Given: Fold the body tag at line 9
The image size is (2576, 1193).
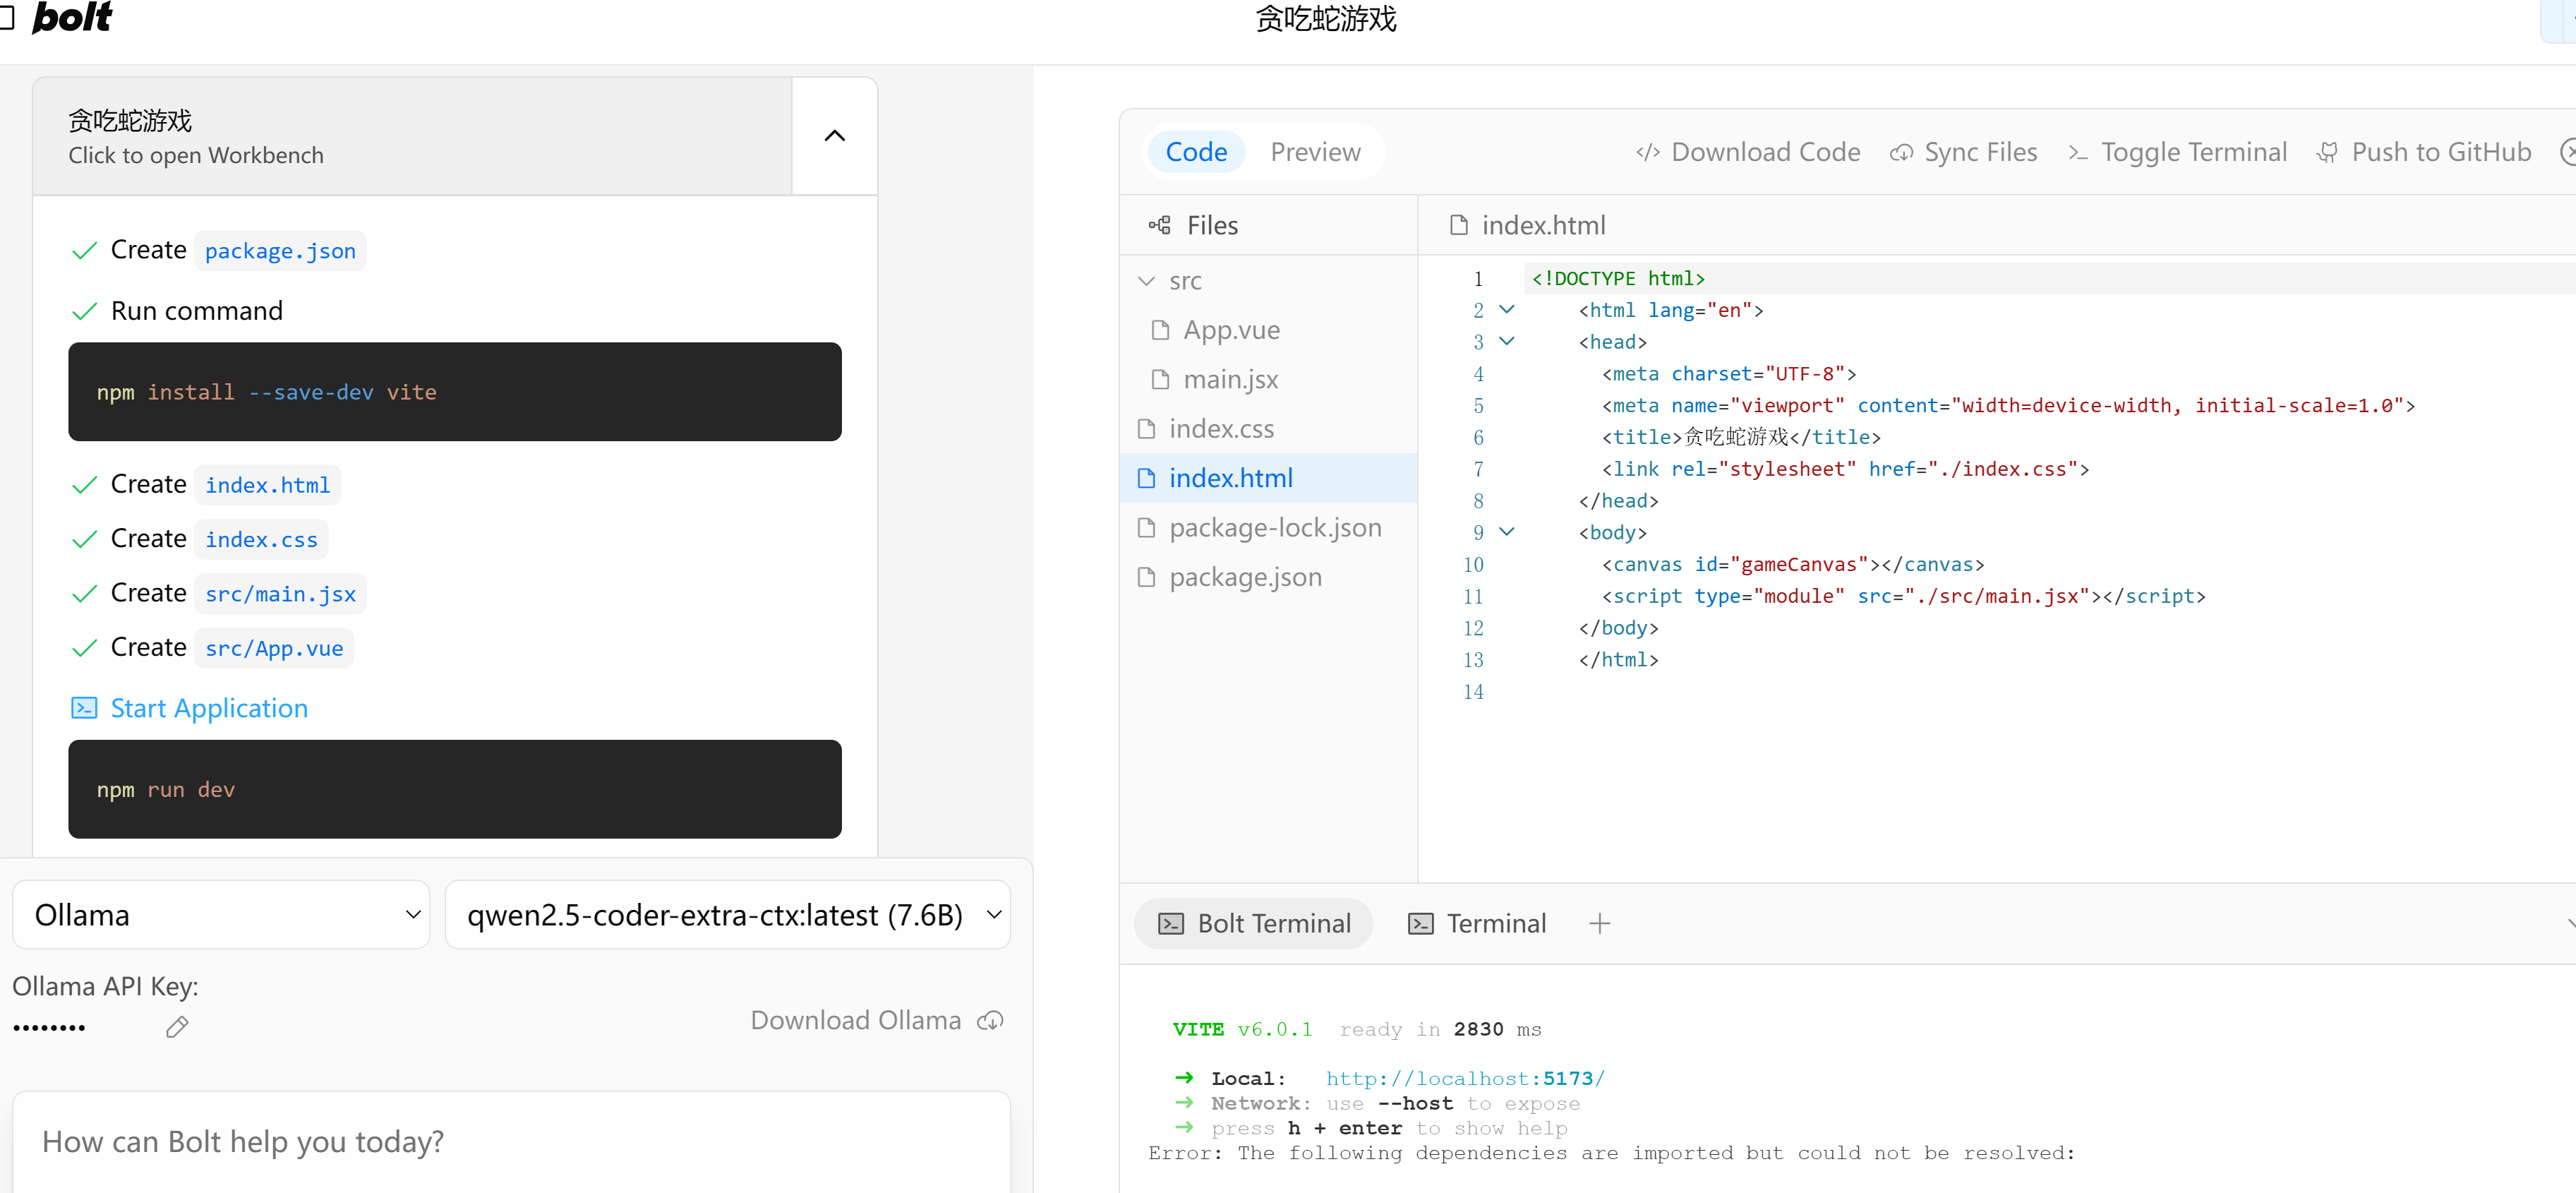Looking at the screenshot, I should point(1507,532).
